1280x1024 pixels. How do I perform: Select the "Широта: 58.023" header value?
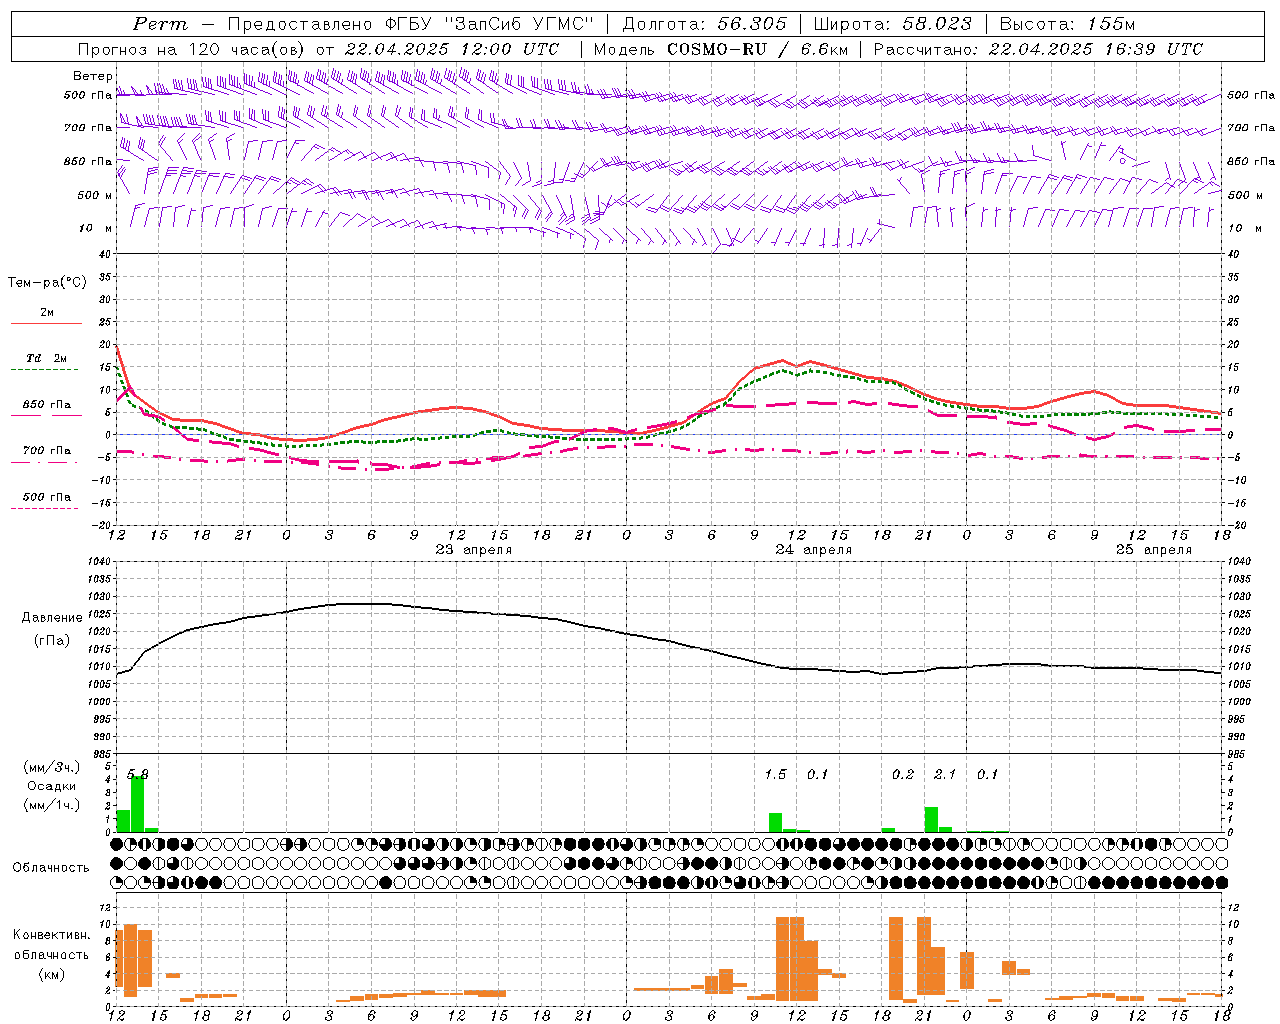coord(892,24)
